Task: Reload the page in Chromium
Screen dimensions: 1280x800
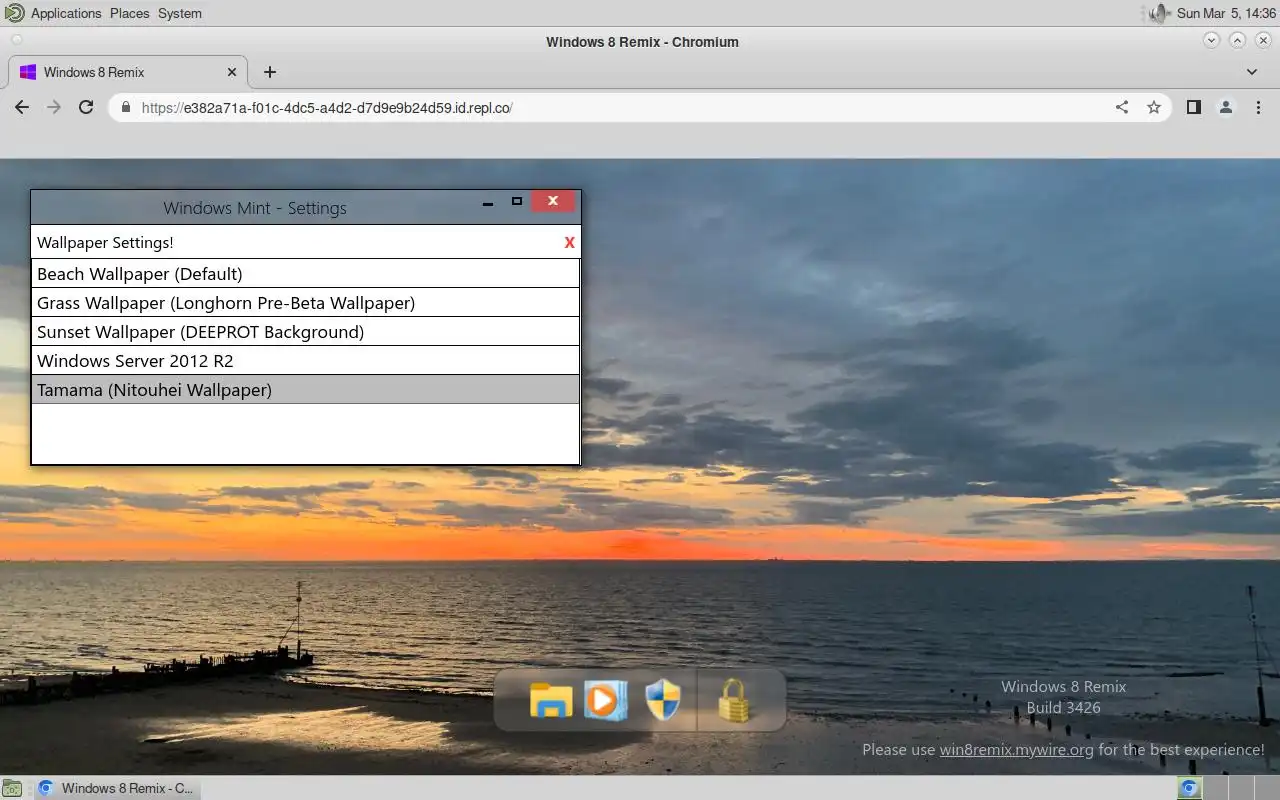Action: coord(86,107)
